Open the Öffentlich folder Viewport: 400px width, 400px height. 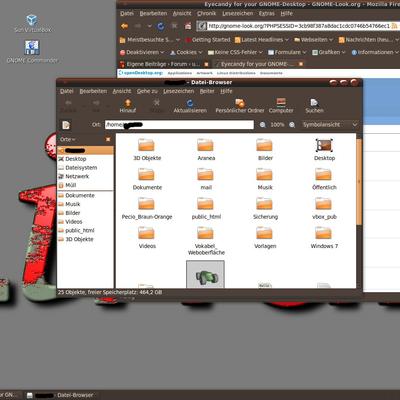(324, 179)
